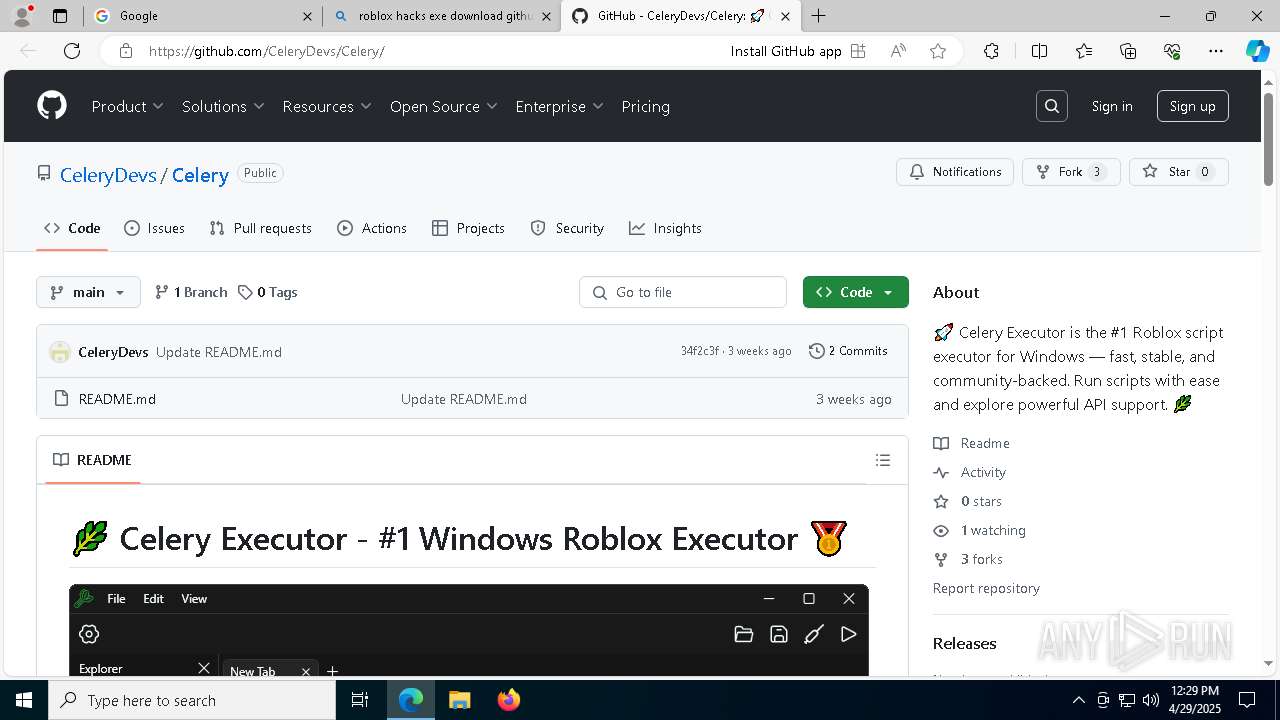Image resolution: width=1280 pixels, height=720 pixels.
Task: Click Sign in link
Action: coord(1112,106)
